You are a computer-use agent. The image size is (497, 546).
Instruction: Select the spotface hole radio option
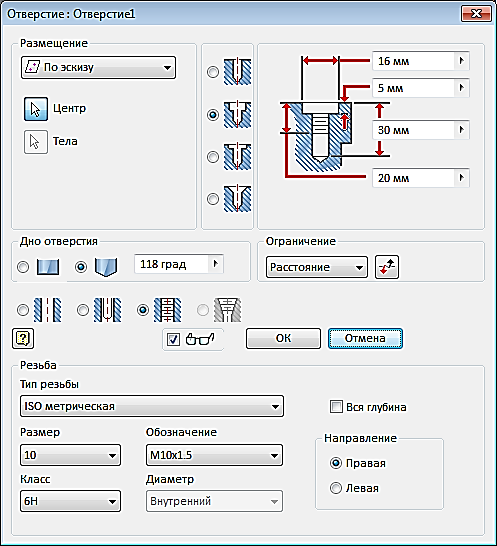[x=213, y=157]
